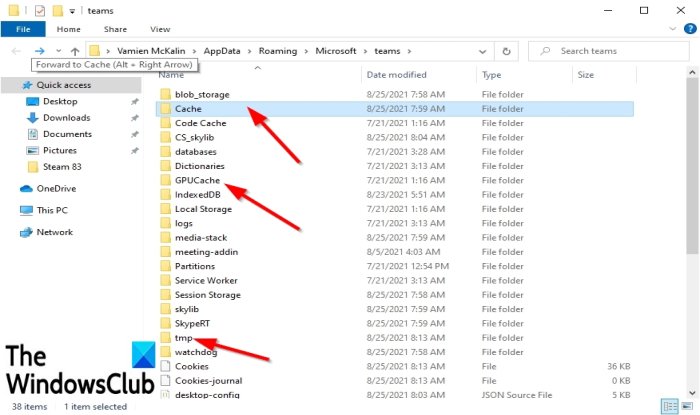Select the tmp folder
The image size is (700, 415).
pyautogui.click(x=183, y=338)
